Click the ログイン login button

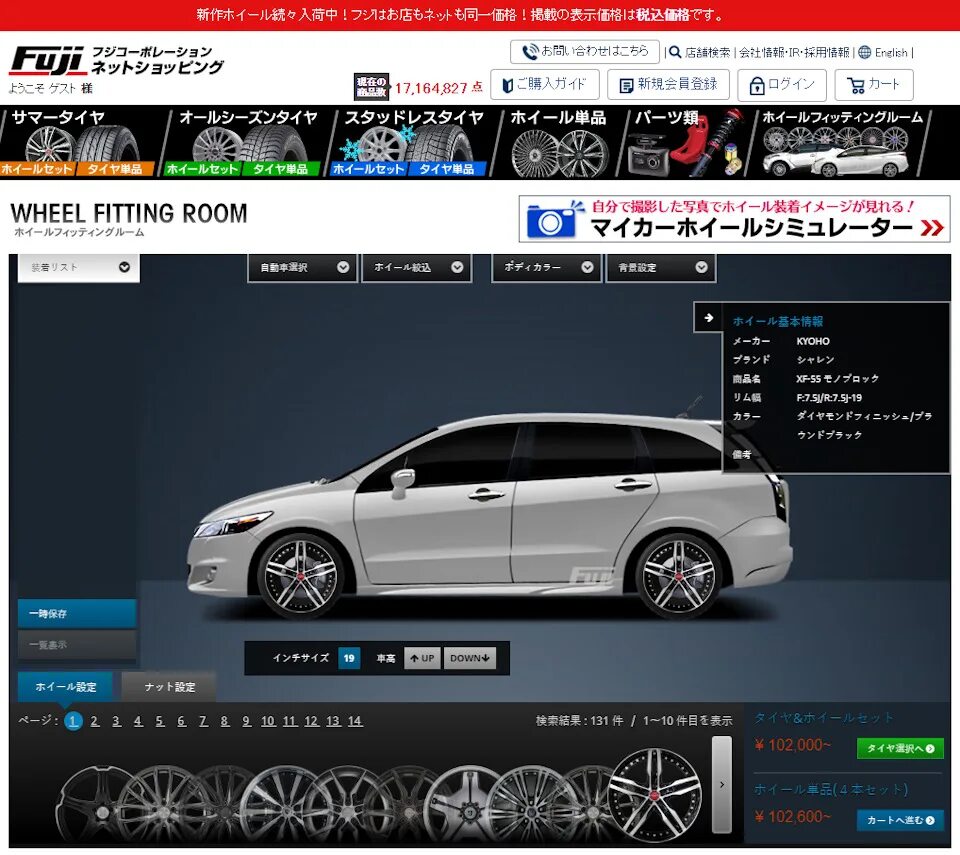(x=782, y=85)
